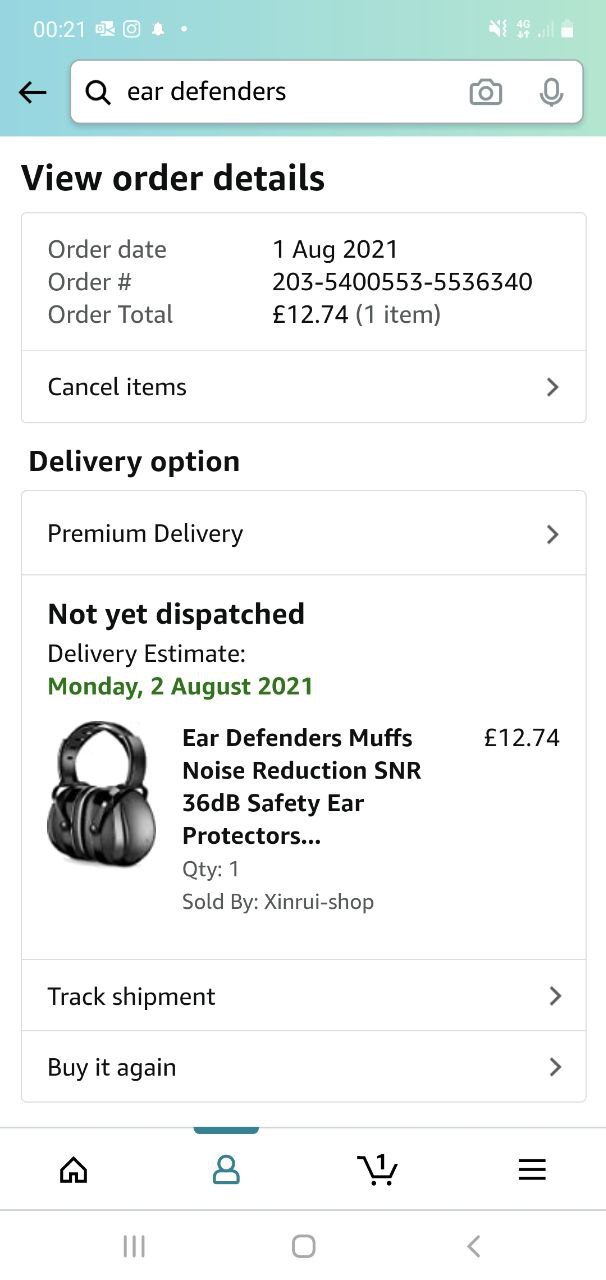Open Ear Defenders Muffs product title

tap(301, 786)
